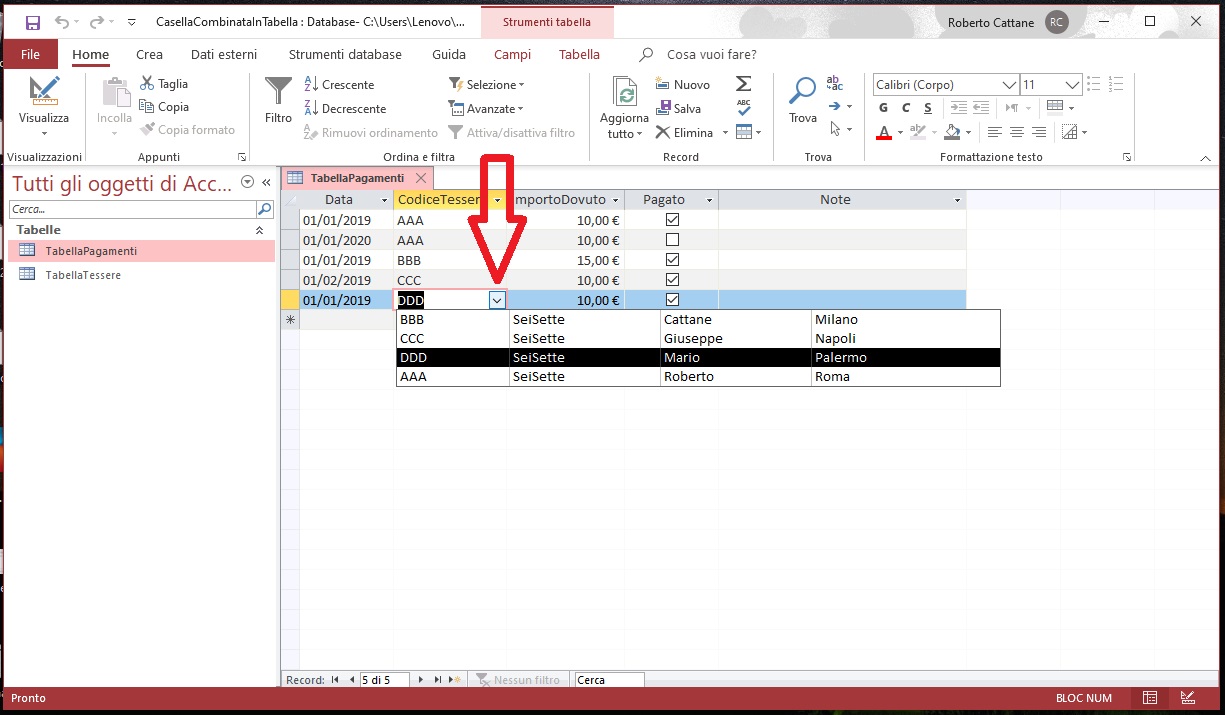
Task: Uncheck Pagato for the CCC row
Action: click(673, 280)
